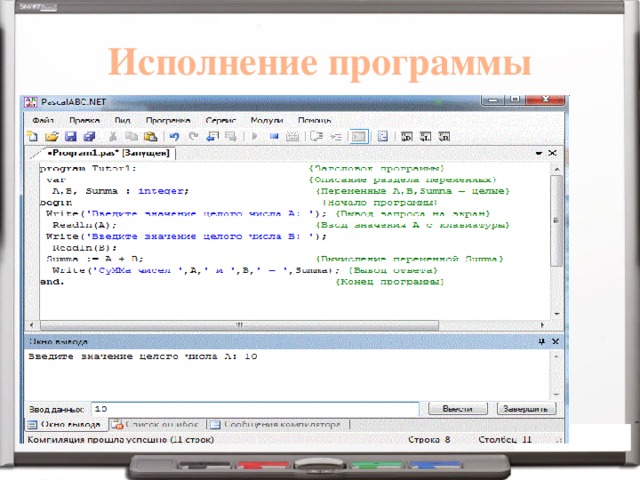Click the 'A,B, Summa : integer;' declaration line
The height and width of the screenshot is (480, 640).
pyautogui.click(x=120, y=191)
